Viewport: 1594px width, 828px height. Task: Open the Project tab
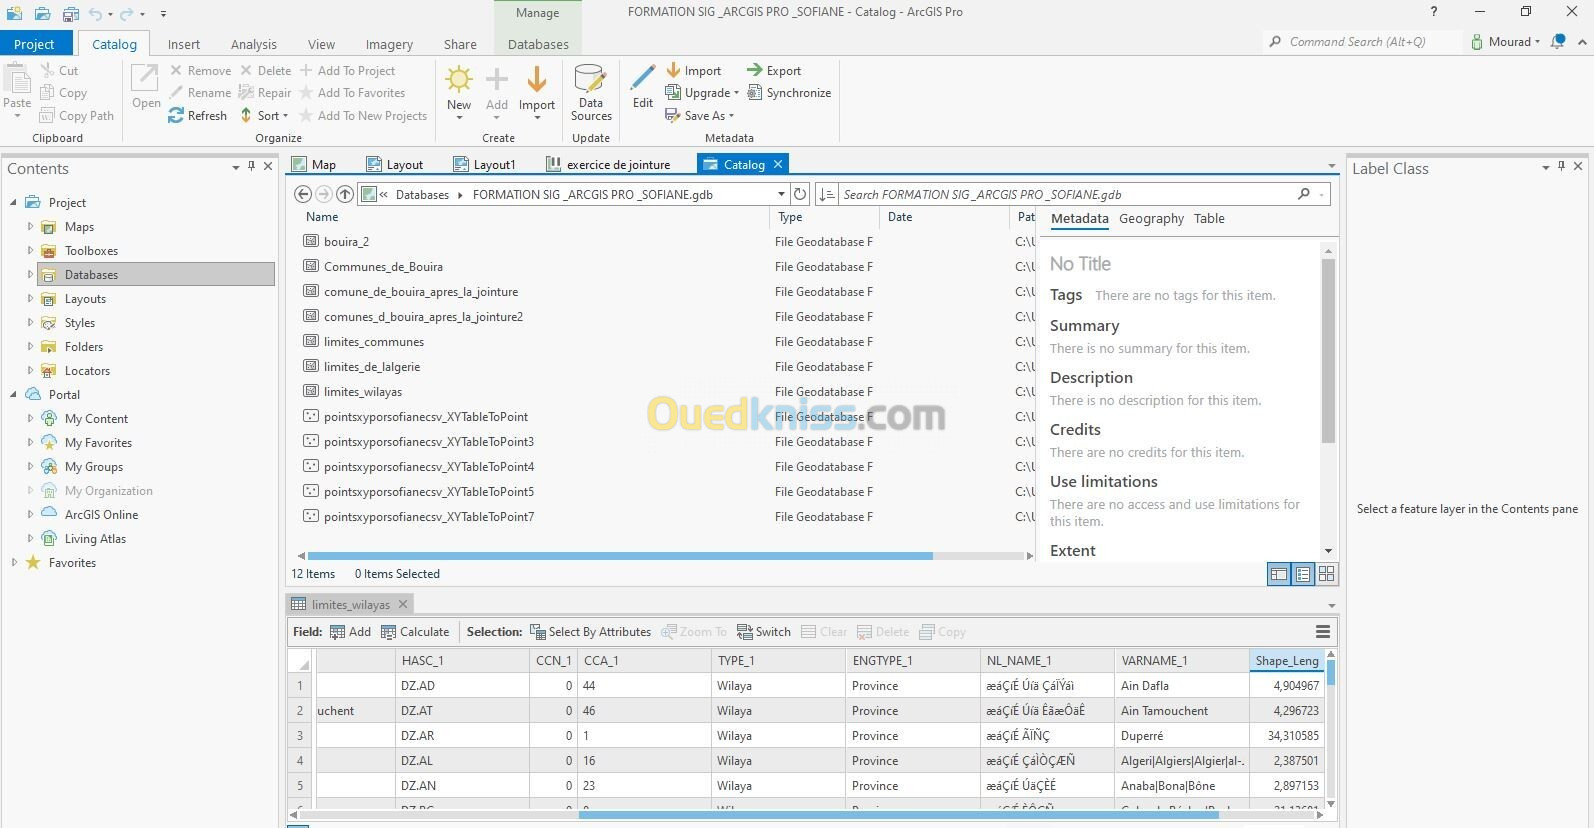coord(35,44)
